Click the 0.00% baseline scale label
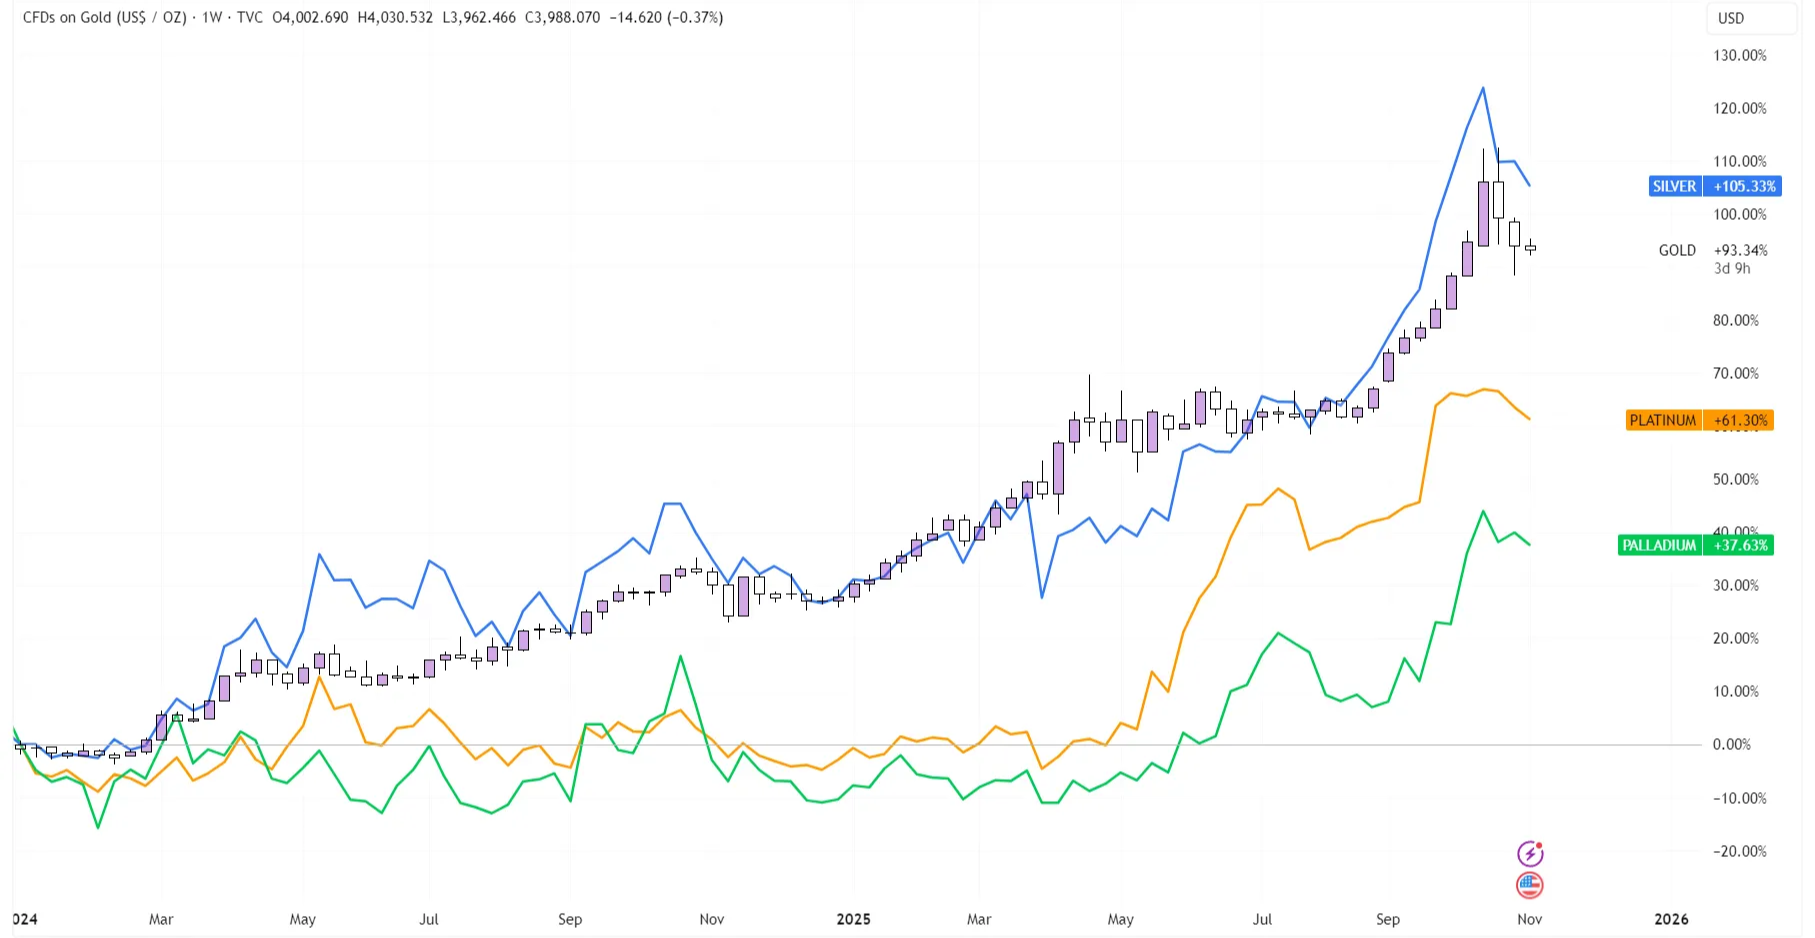This screenshot has width=1815, height=938. click(x=1731, y=744)
